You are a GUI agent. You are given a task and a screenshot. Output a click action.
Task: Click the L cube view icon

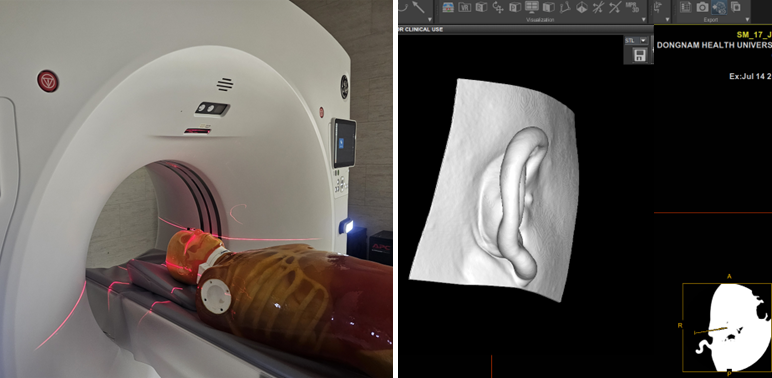pos(548,7)
